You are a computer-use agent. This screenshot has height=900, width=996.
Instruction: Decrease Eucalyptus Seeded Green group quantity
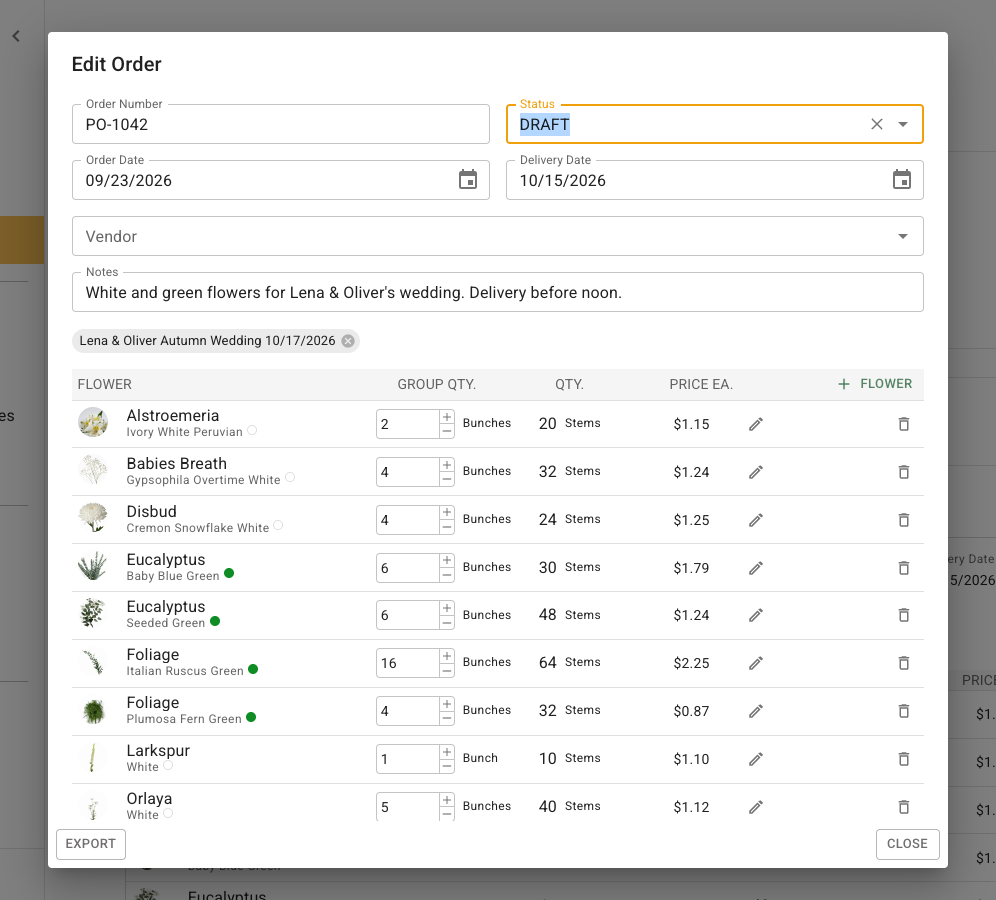[447, 622]
